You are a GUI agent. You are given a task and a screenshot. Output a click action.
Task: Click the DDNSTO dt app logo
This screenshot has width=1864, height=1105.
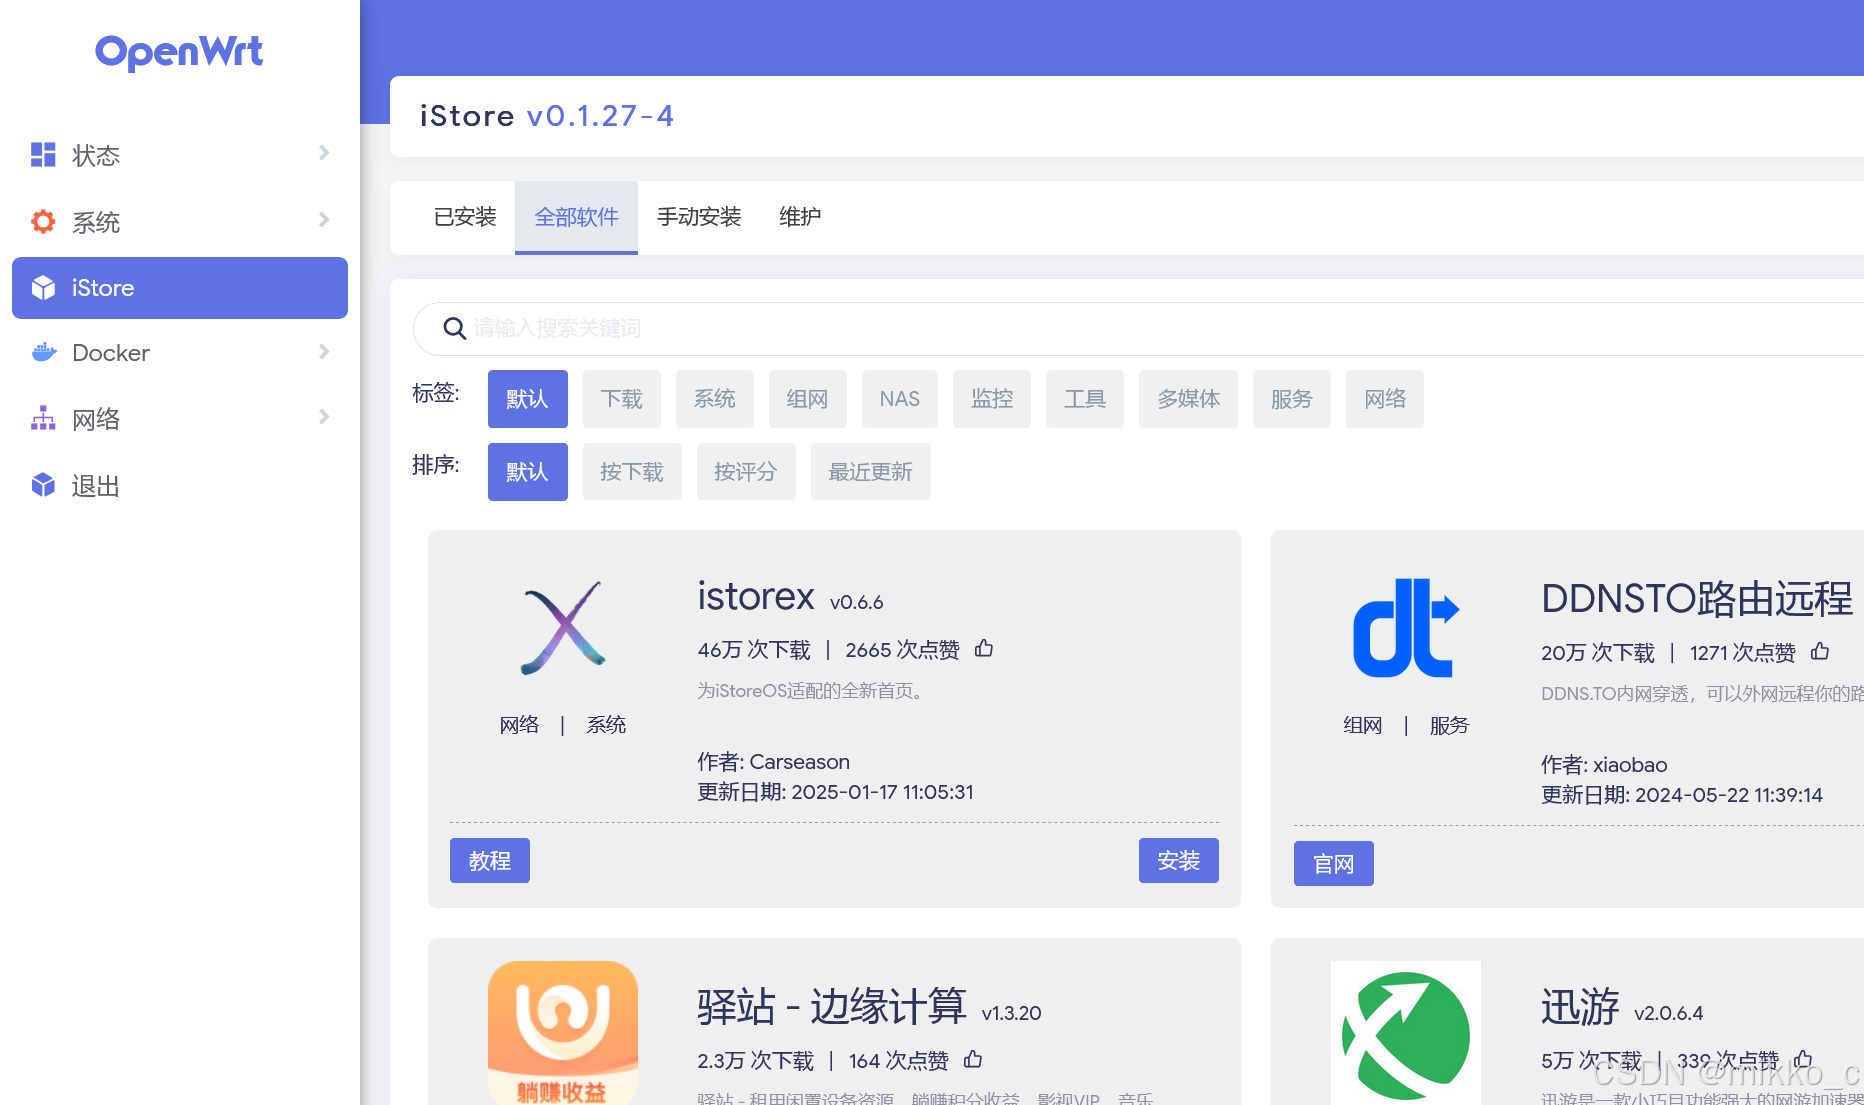[x=1405, y=628]
